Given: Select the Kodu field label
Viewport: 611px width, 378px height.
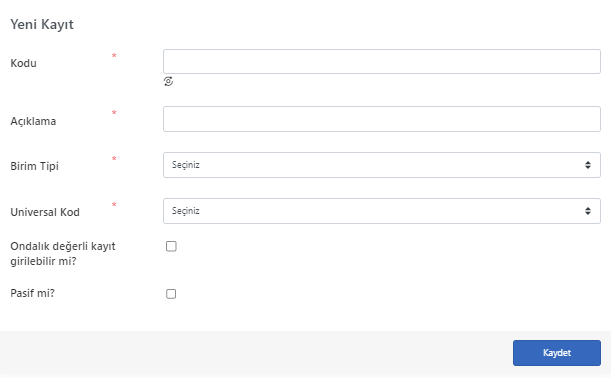Looking at the screenshot, I should (x=23, y=63).
